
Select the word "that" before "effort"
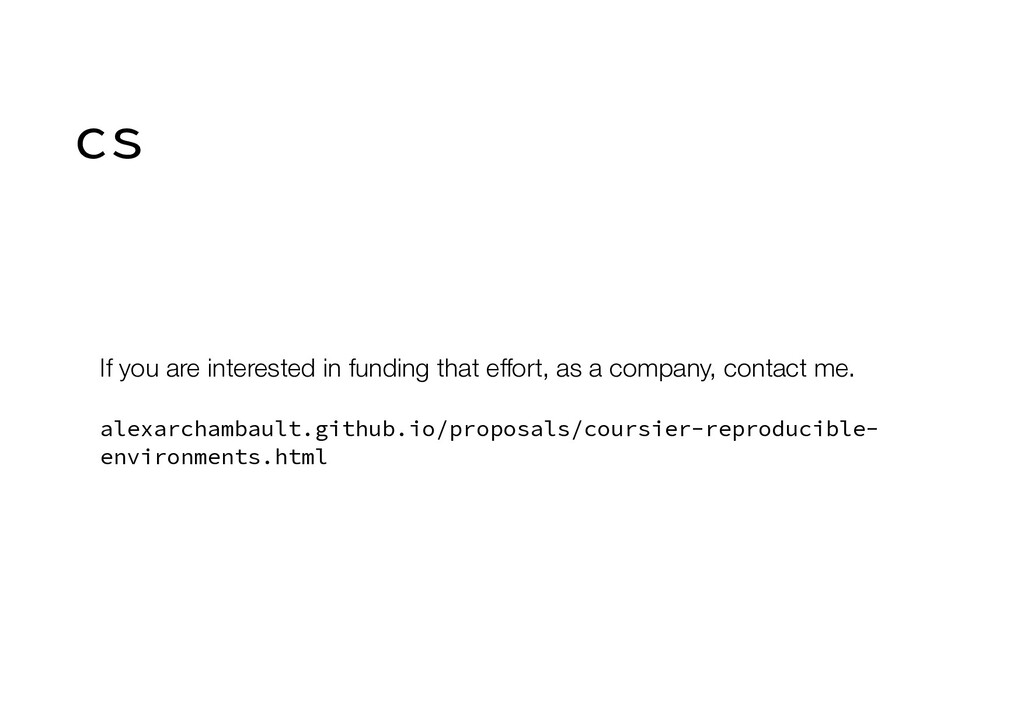(458, 368)
